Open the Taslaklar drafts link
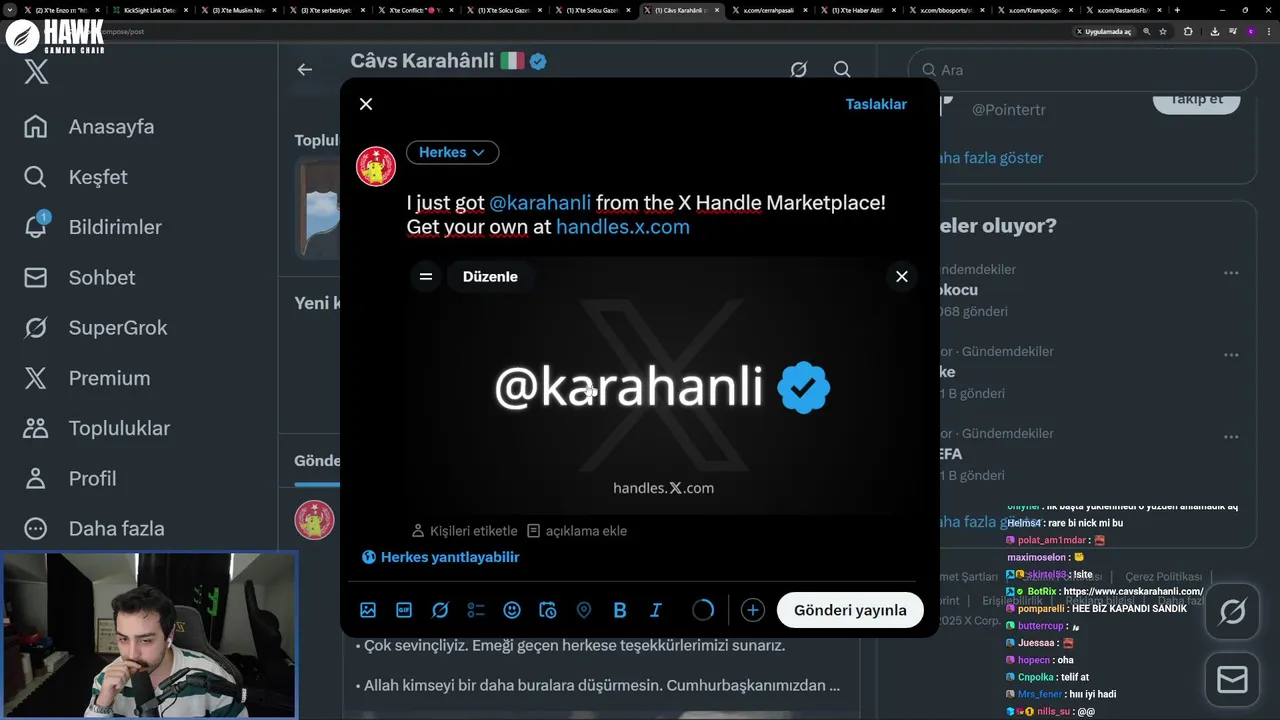1280x720 pixels. (x=876, y=104)
